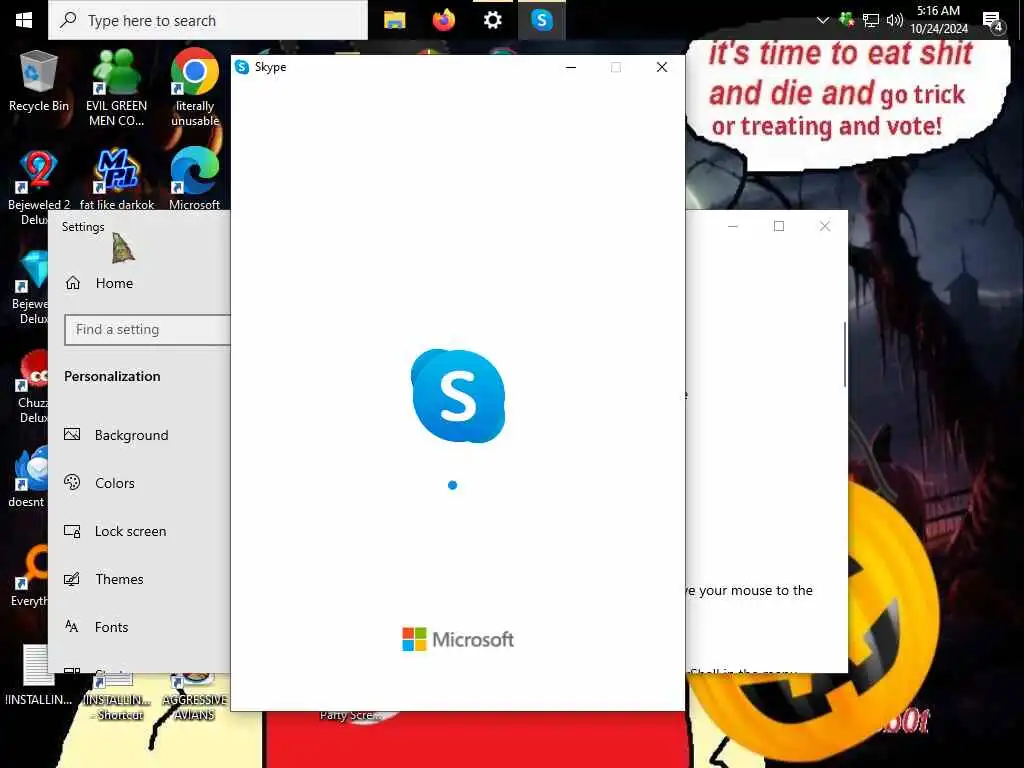Select the Skype taskbar button
This screenshot has height=768, width=1024.
pos(541,20)
